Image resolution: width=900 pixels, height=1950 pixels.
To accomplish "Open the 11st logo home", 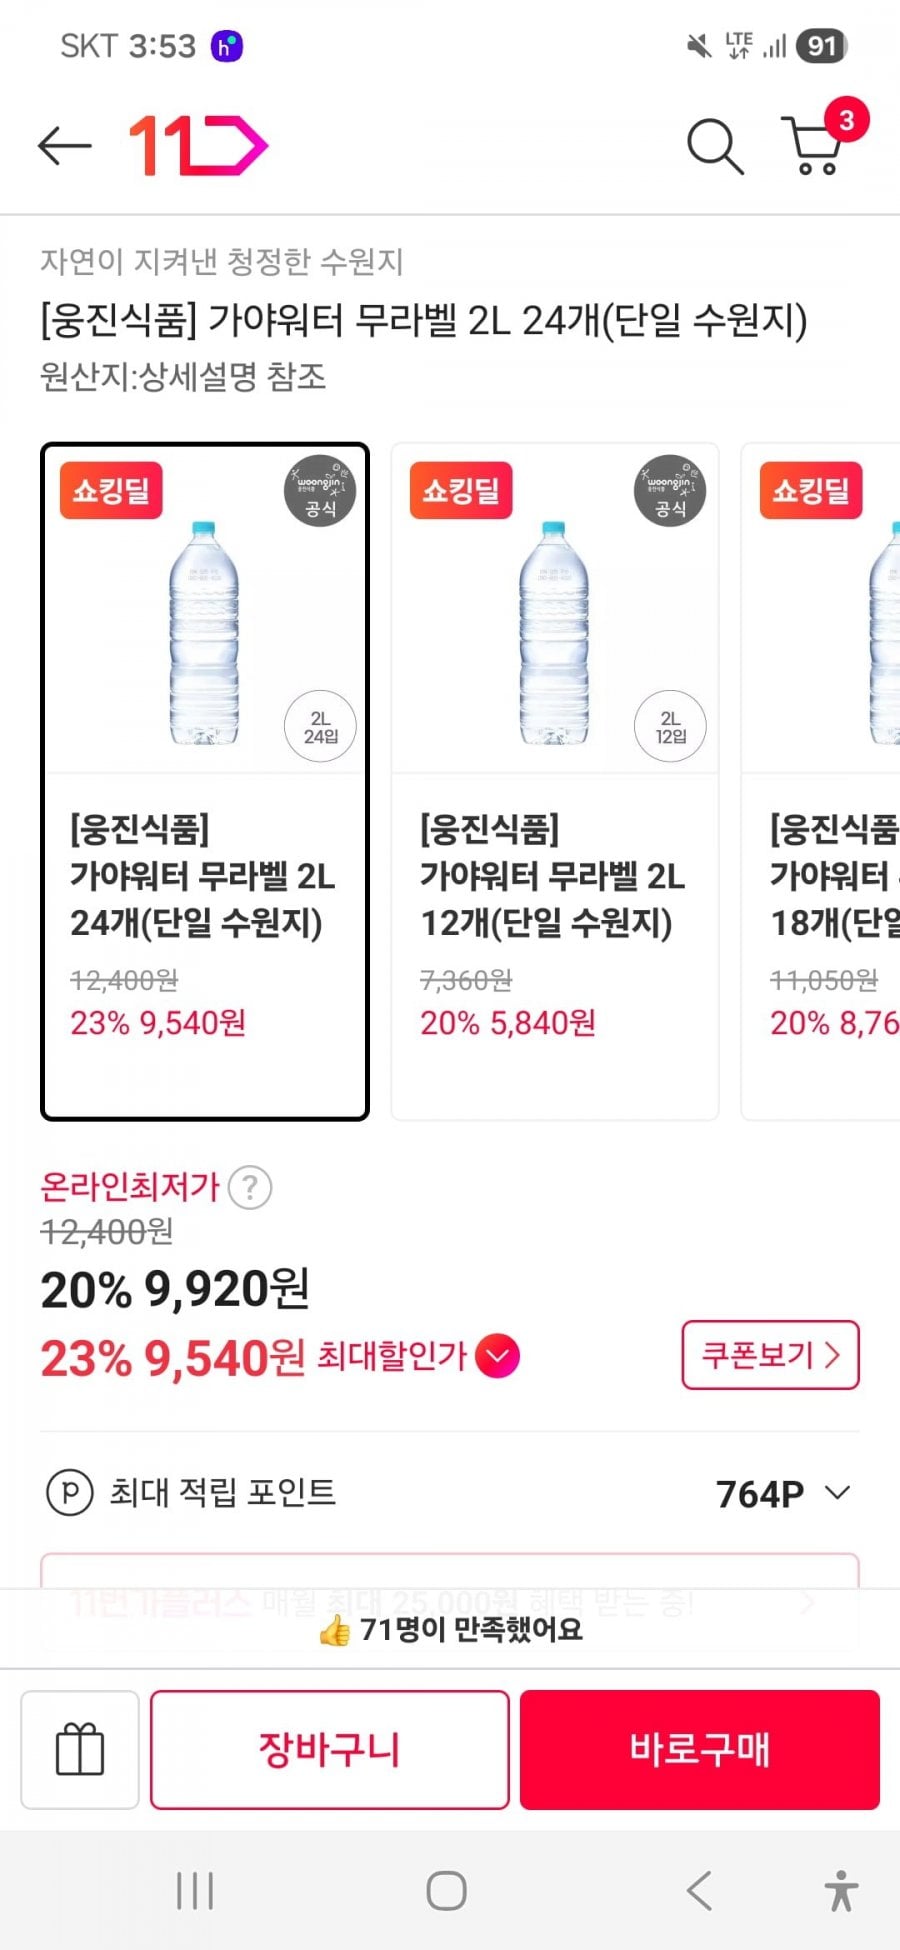I will [198, 146].
